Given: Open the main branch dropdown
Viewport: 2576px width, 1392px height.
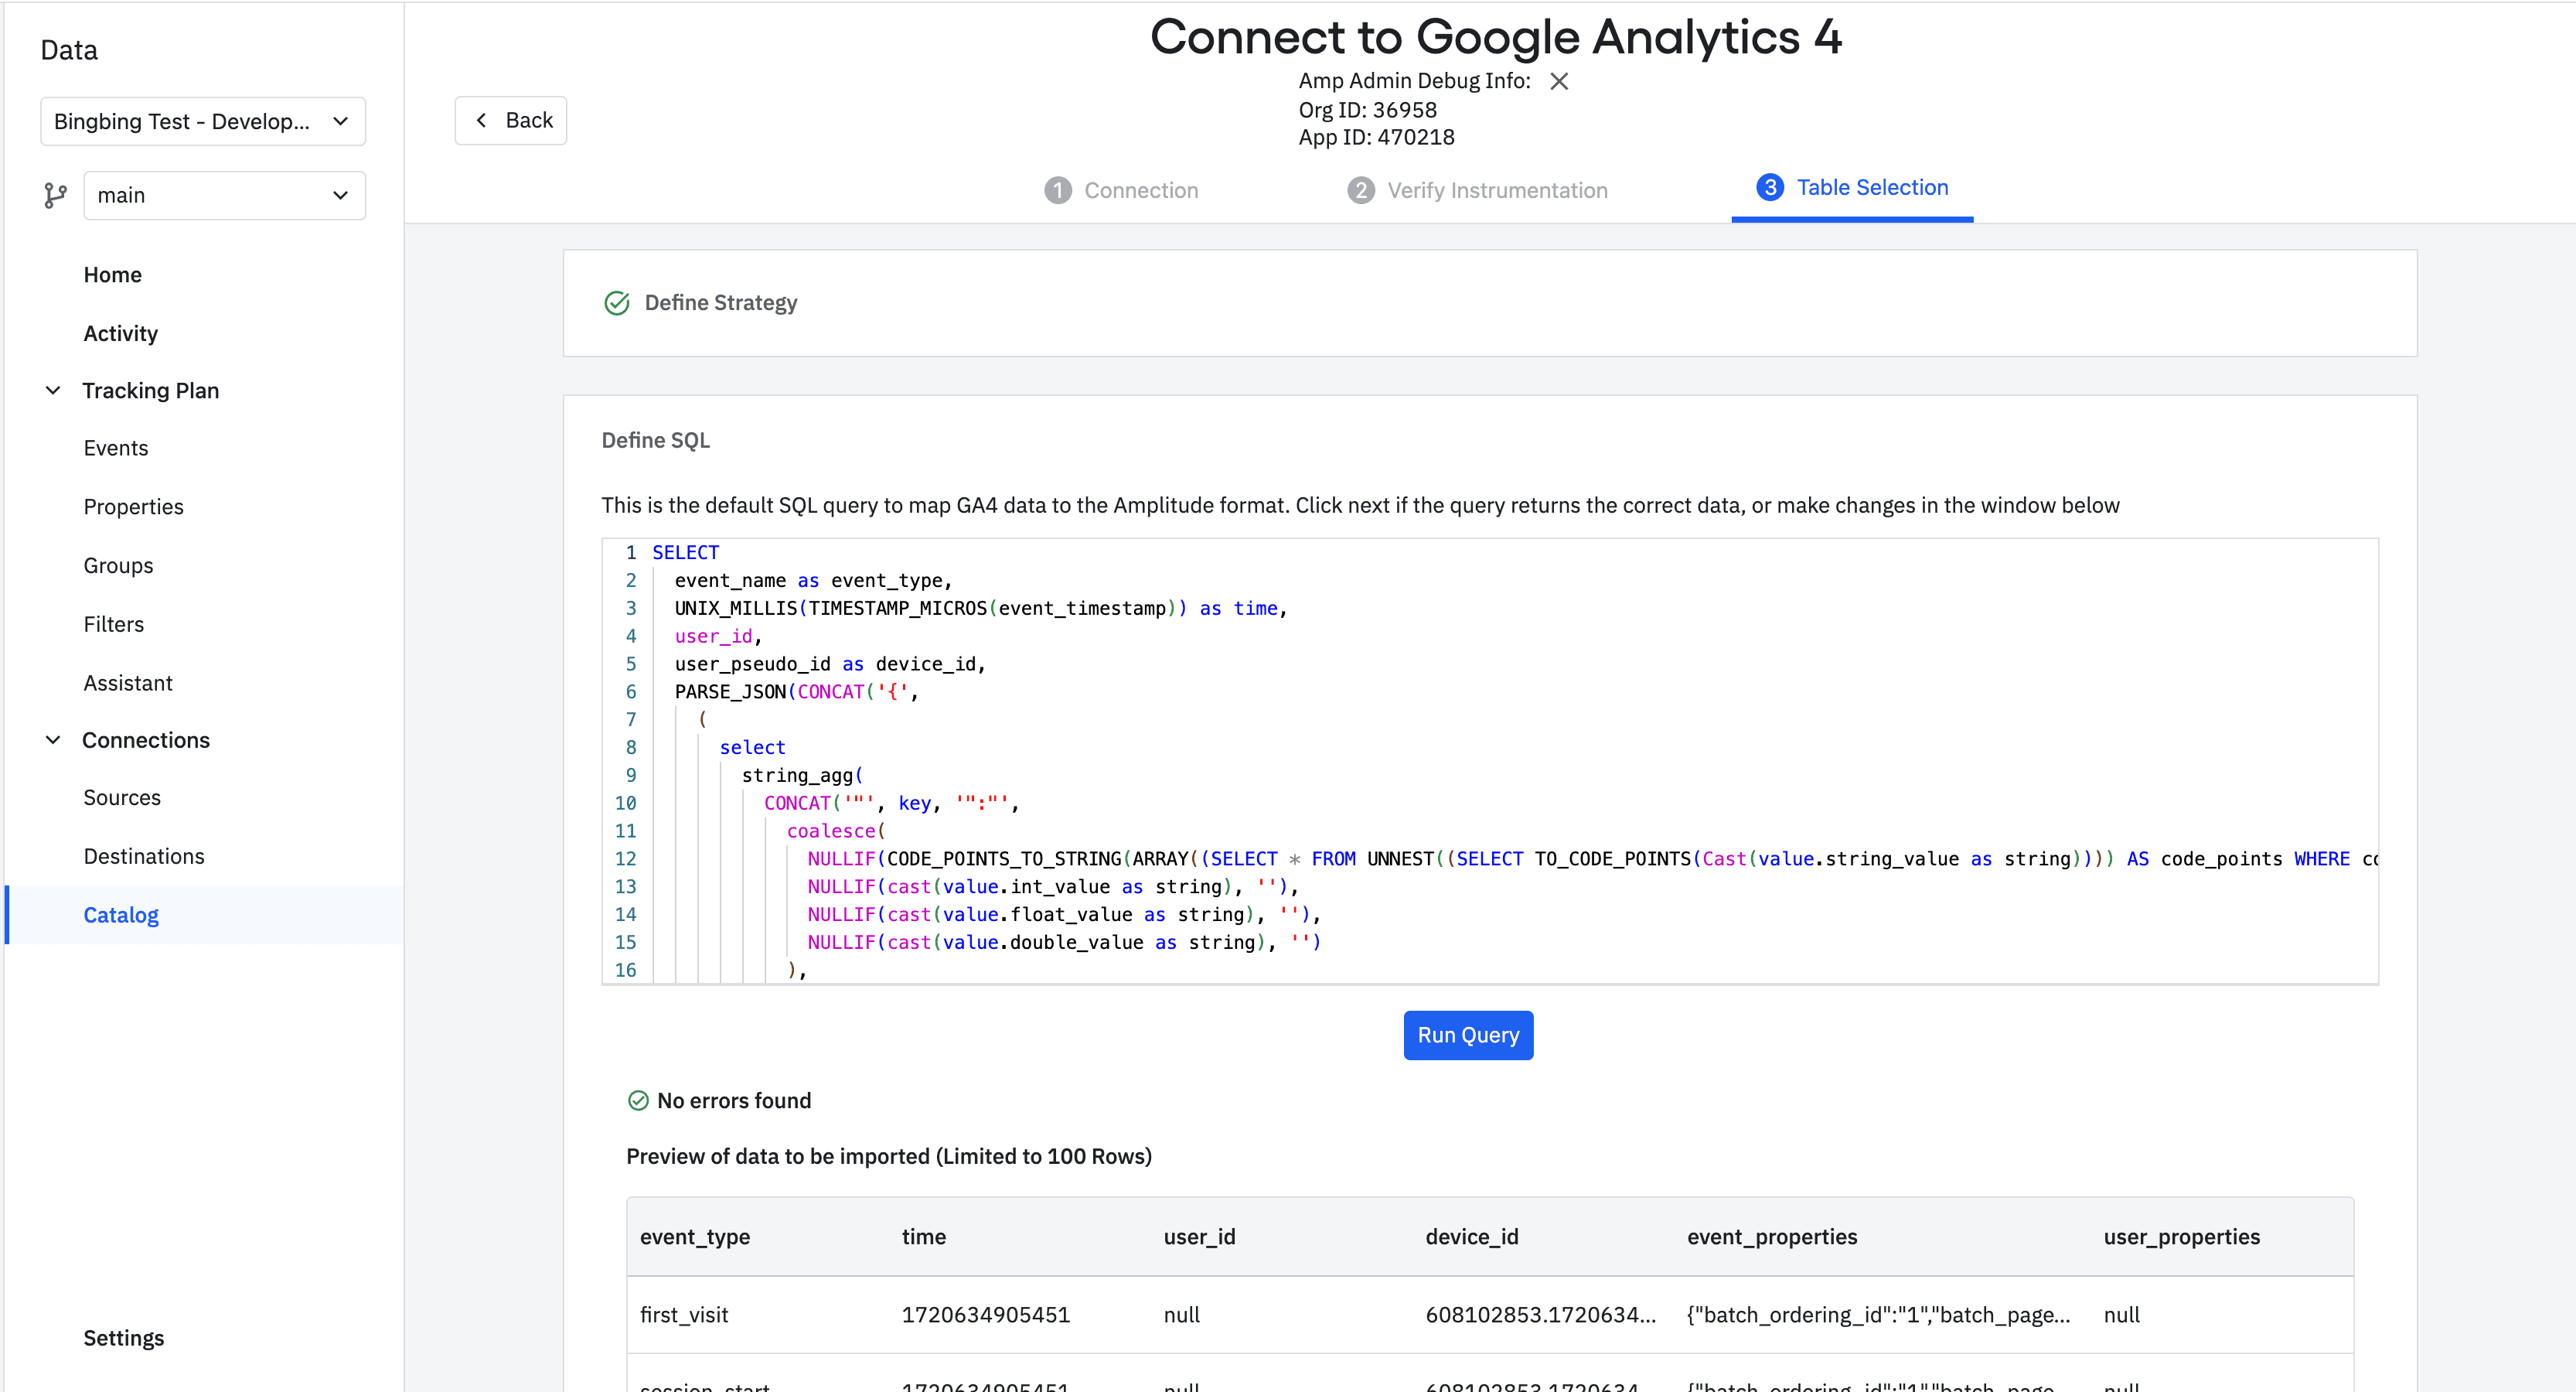Looking at the screenshot, I should coord(224,195).
